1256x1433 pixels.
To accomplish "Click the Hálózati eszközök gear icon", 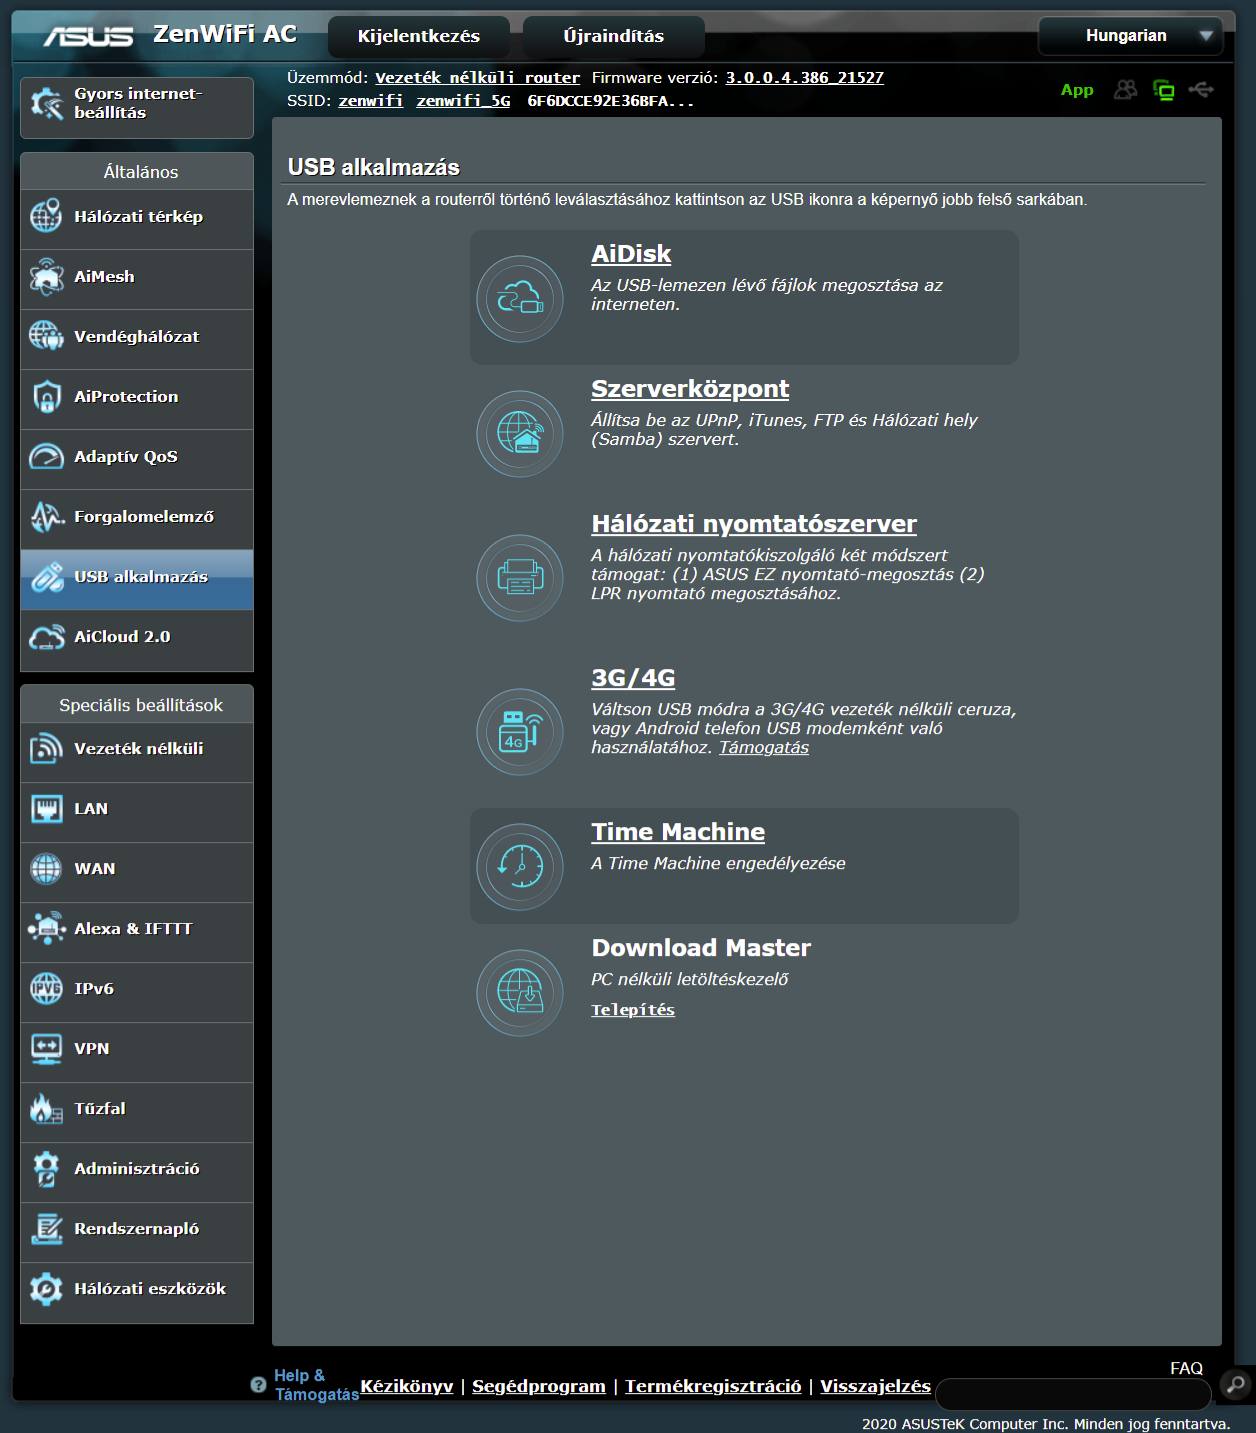I will pyautogui.click(x=46, y=1288).
